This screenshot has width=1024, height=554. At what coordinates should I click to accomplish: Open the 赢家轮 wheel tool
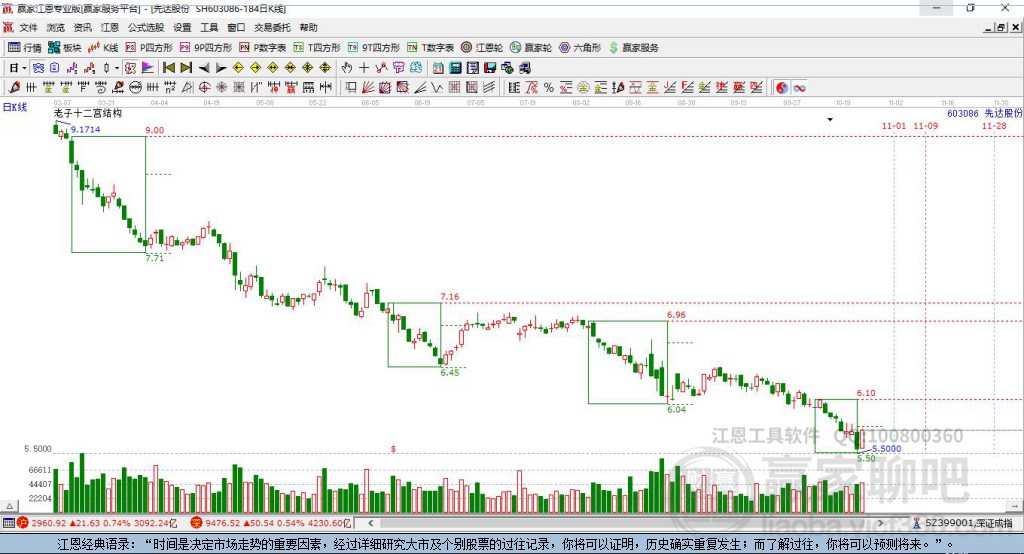click(531, 48)
